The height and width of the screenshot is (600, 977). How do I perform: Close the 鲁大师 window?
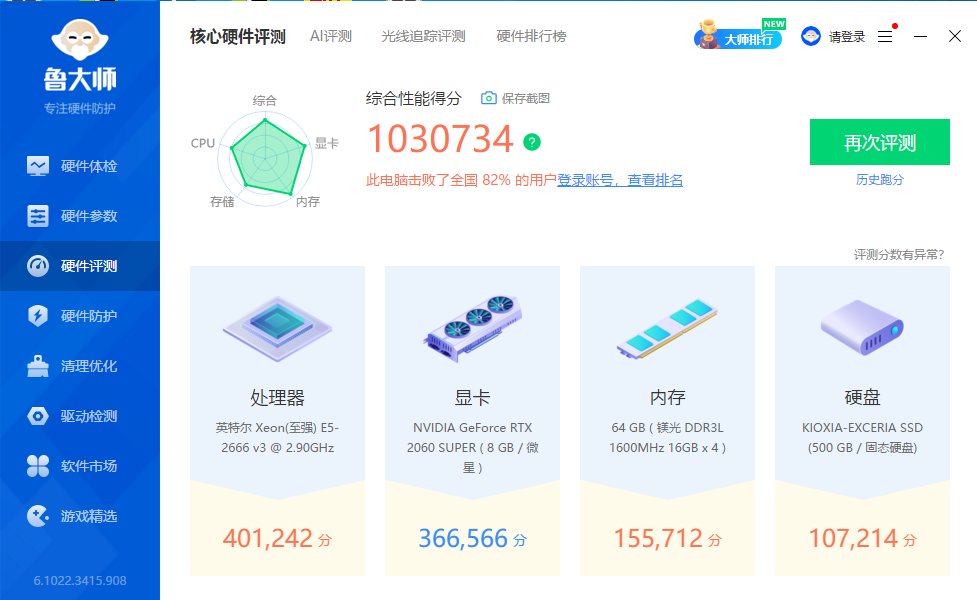(955, 36)
